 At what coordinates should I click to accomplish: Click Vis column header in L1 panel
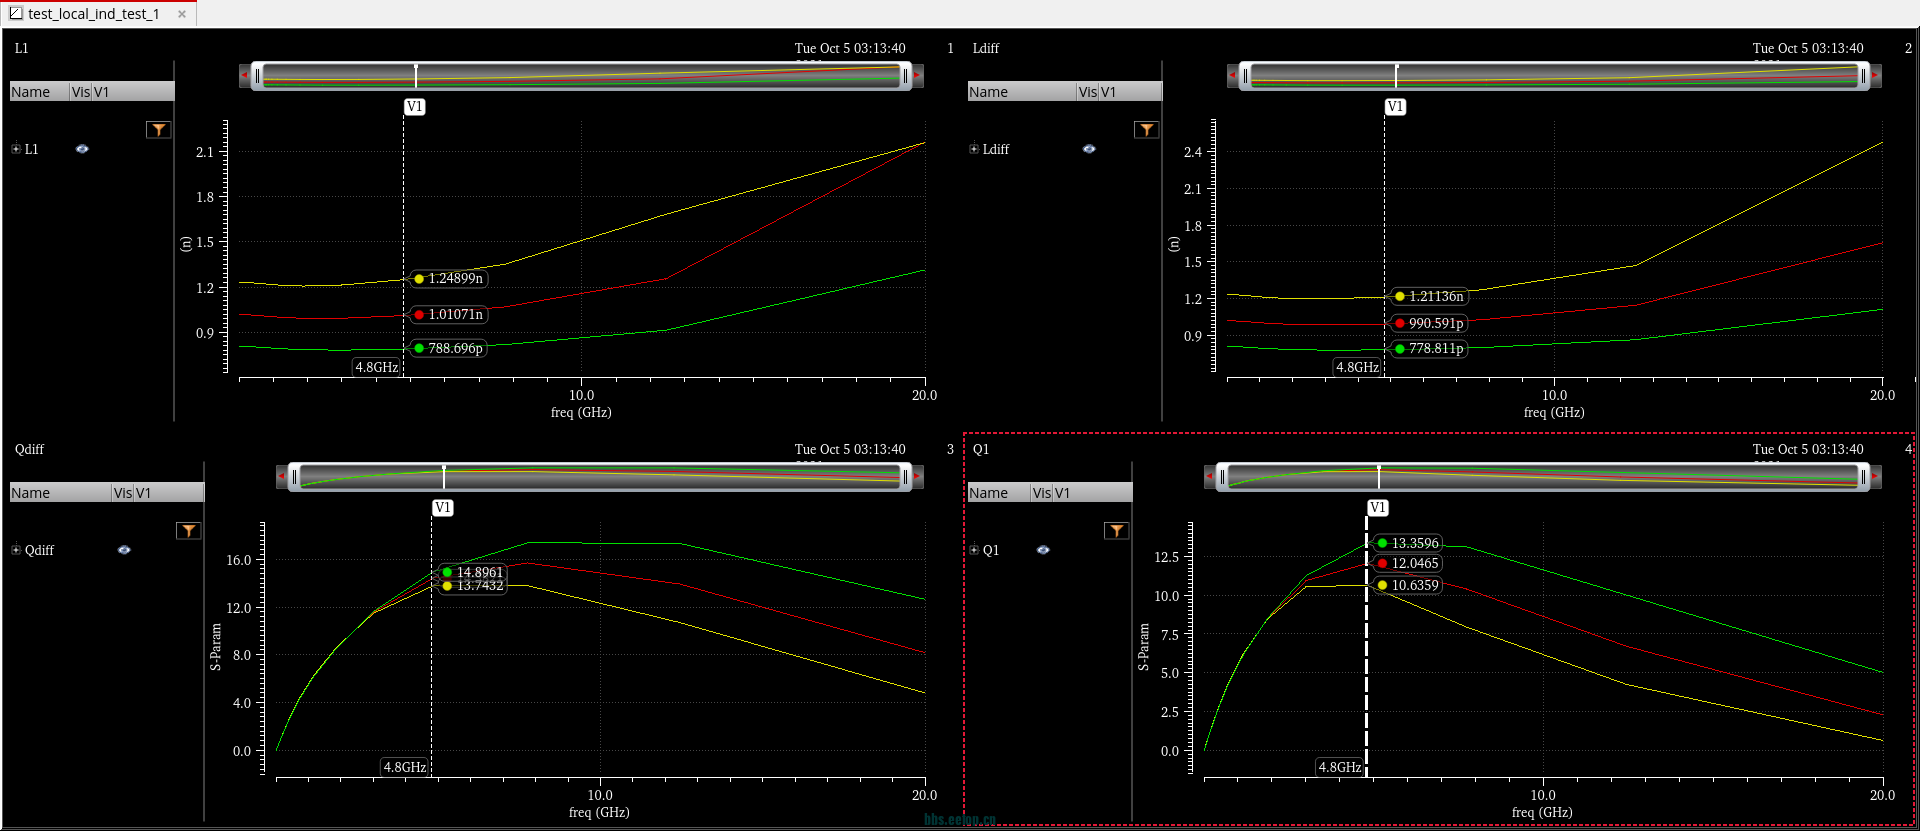(x=81, y=92)
